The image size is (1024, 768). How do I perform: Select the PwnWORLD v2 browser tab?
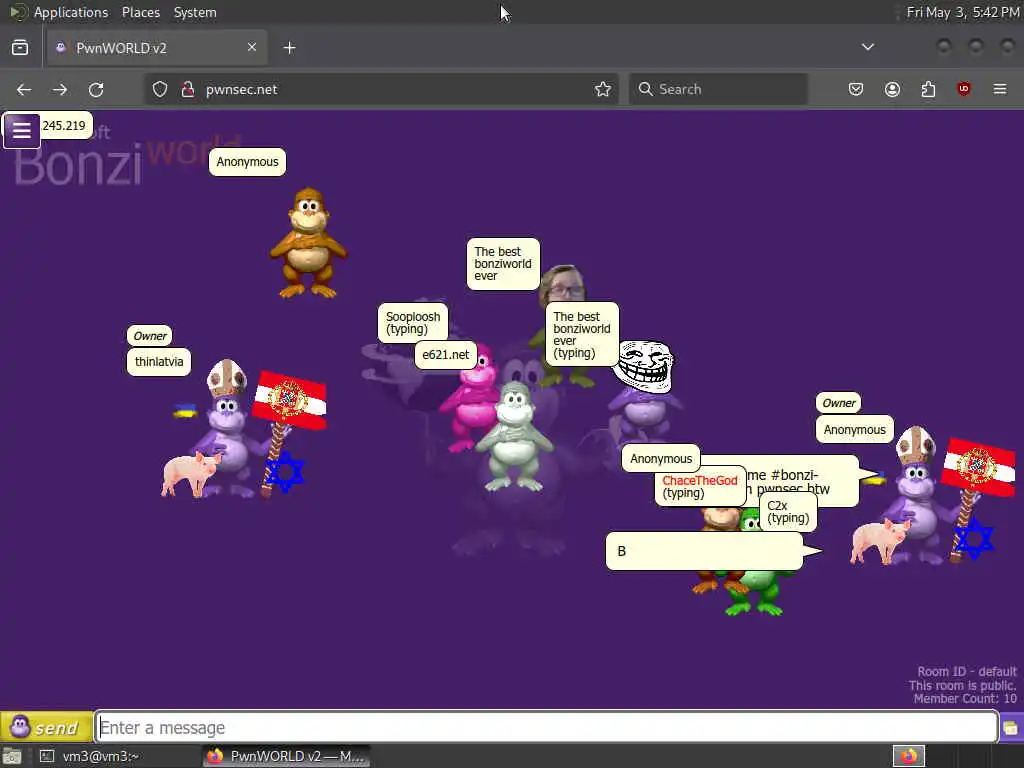pyautogui.click(x=157, y=48)
